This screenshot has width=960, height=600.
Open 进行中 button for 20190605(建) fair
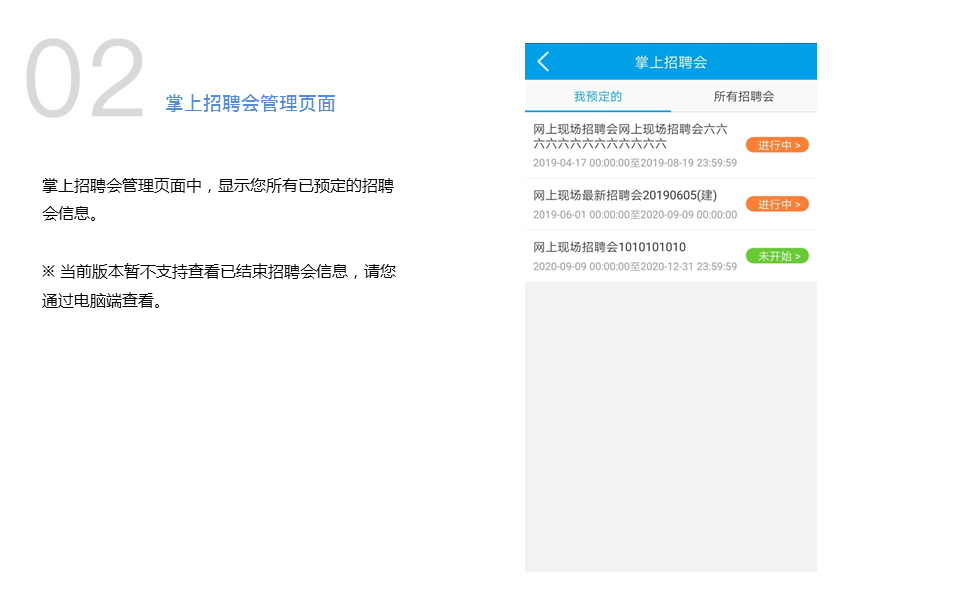[777, 204]
